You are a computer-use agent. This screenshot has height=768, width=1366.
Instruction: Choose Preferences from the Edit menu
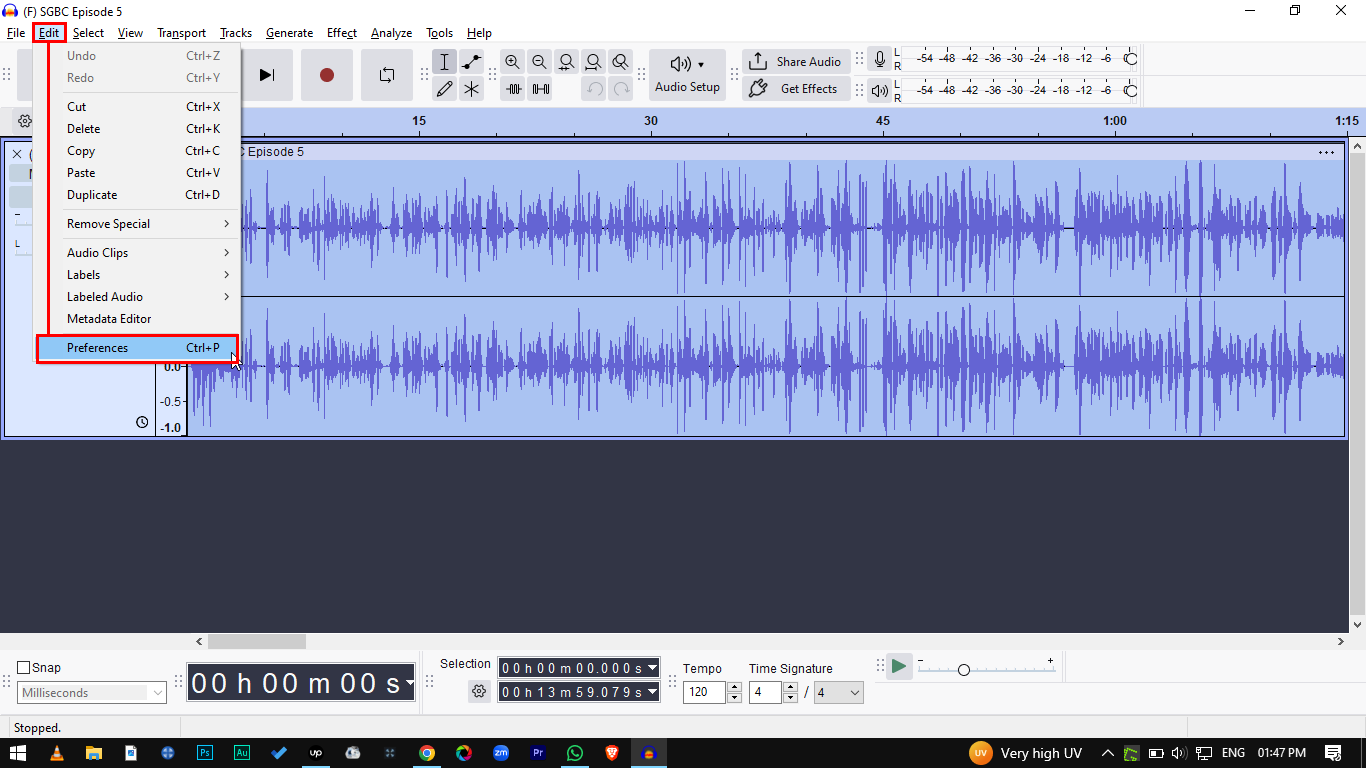pyautogui.click(x=137, y=348)
